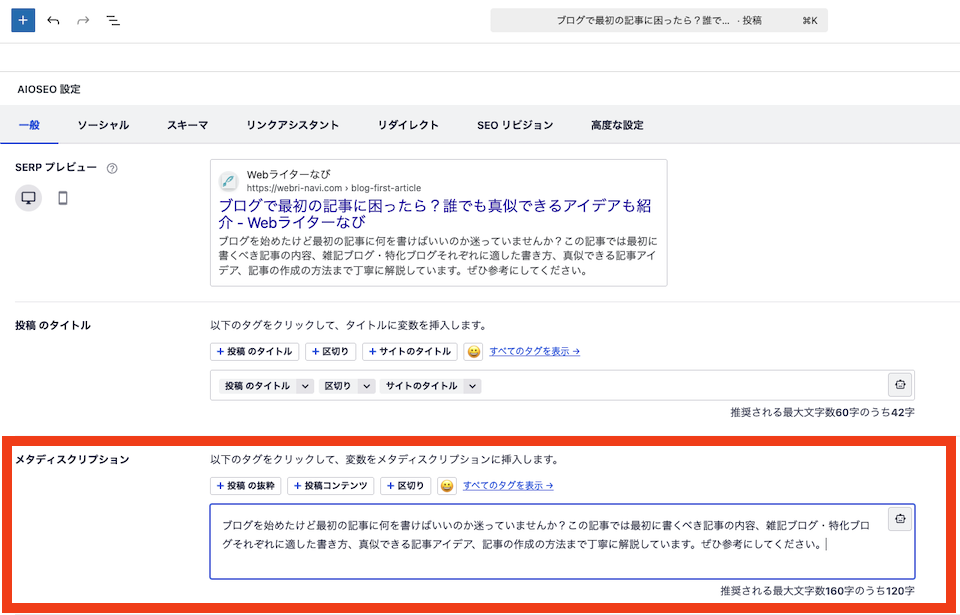Open emoji picker for meta description
This screenshot has height=615, width=960.
(447, 486)
